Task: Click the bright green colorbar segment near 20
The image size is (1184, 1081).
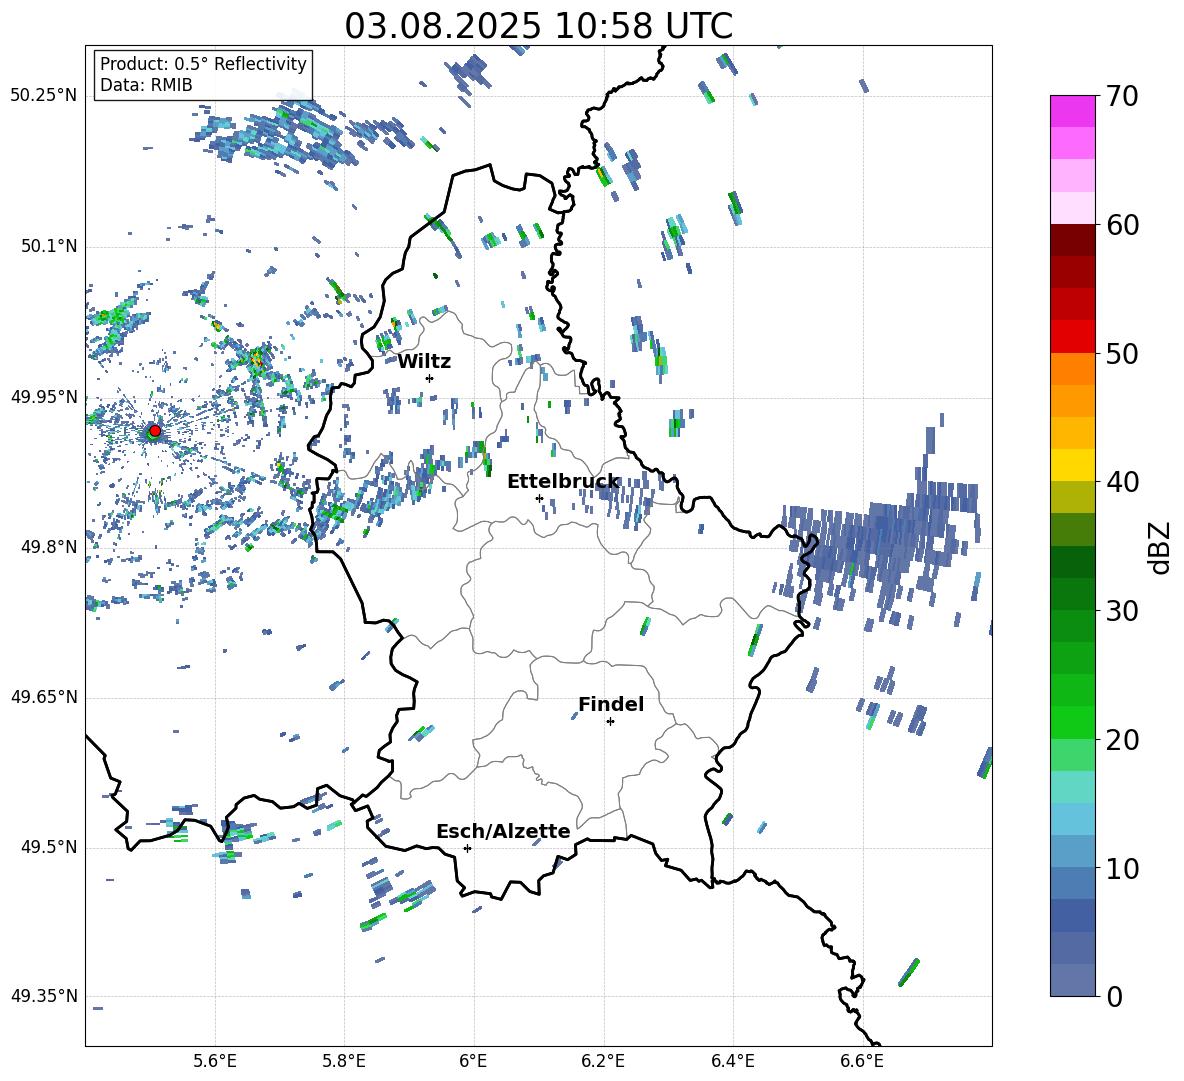Action: tap(1073, 722)
